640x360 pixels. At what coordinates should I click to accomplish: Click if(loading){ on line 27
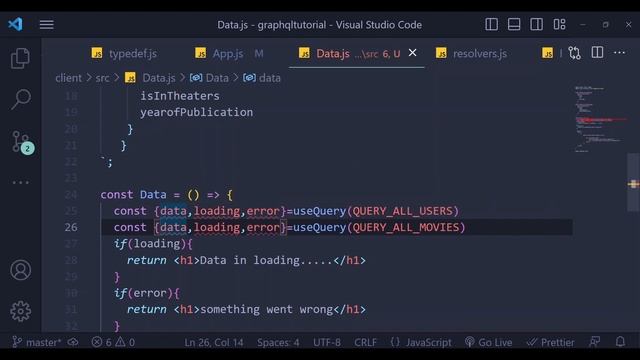(153, 244)
